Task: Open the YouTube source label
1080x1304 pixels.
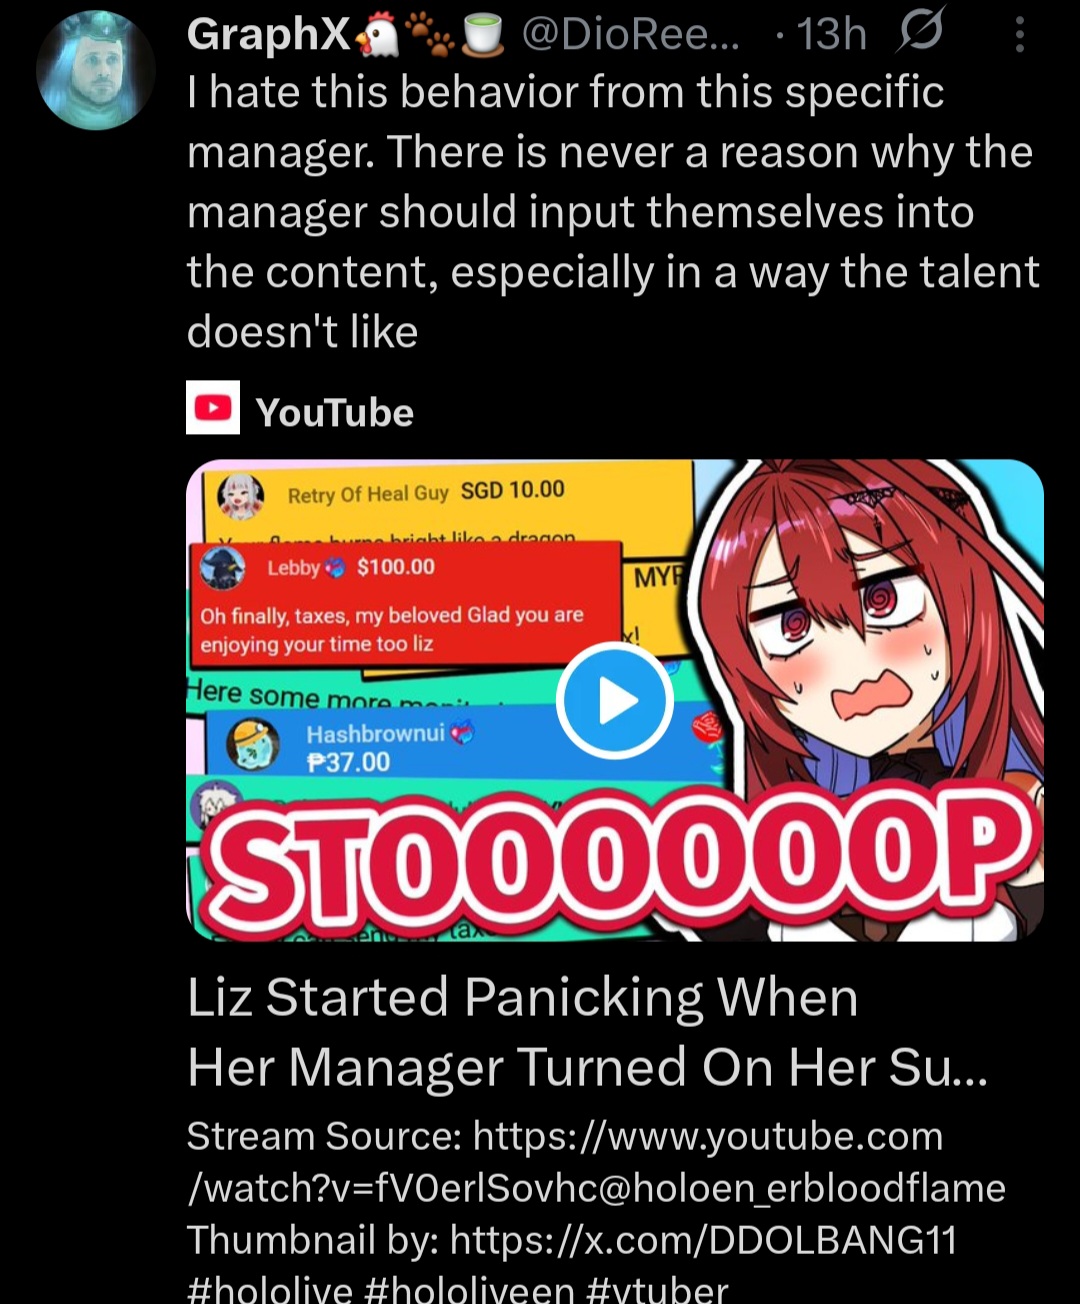Action: (x=334, y=412)
